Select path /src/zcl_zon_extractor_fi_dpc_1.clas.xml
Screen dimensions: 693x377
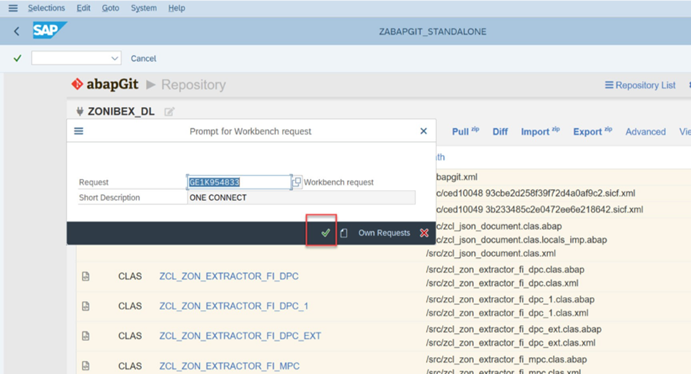tap(507, 313)
